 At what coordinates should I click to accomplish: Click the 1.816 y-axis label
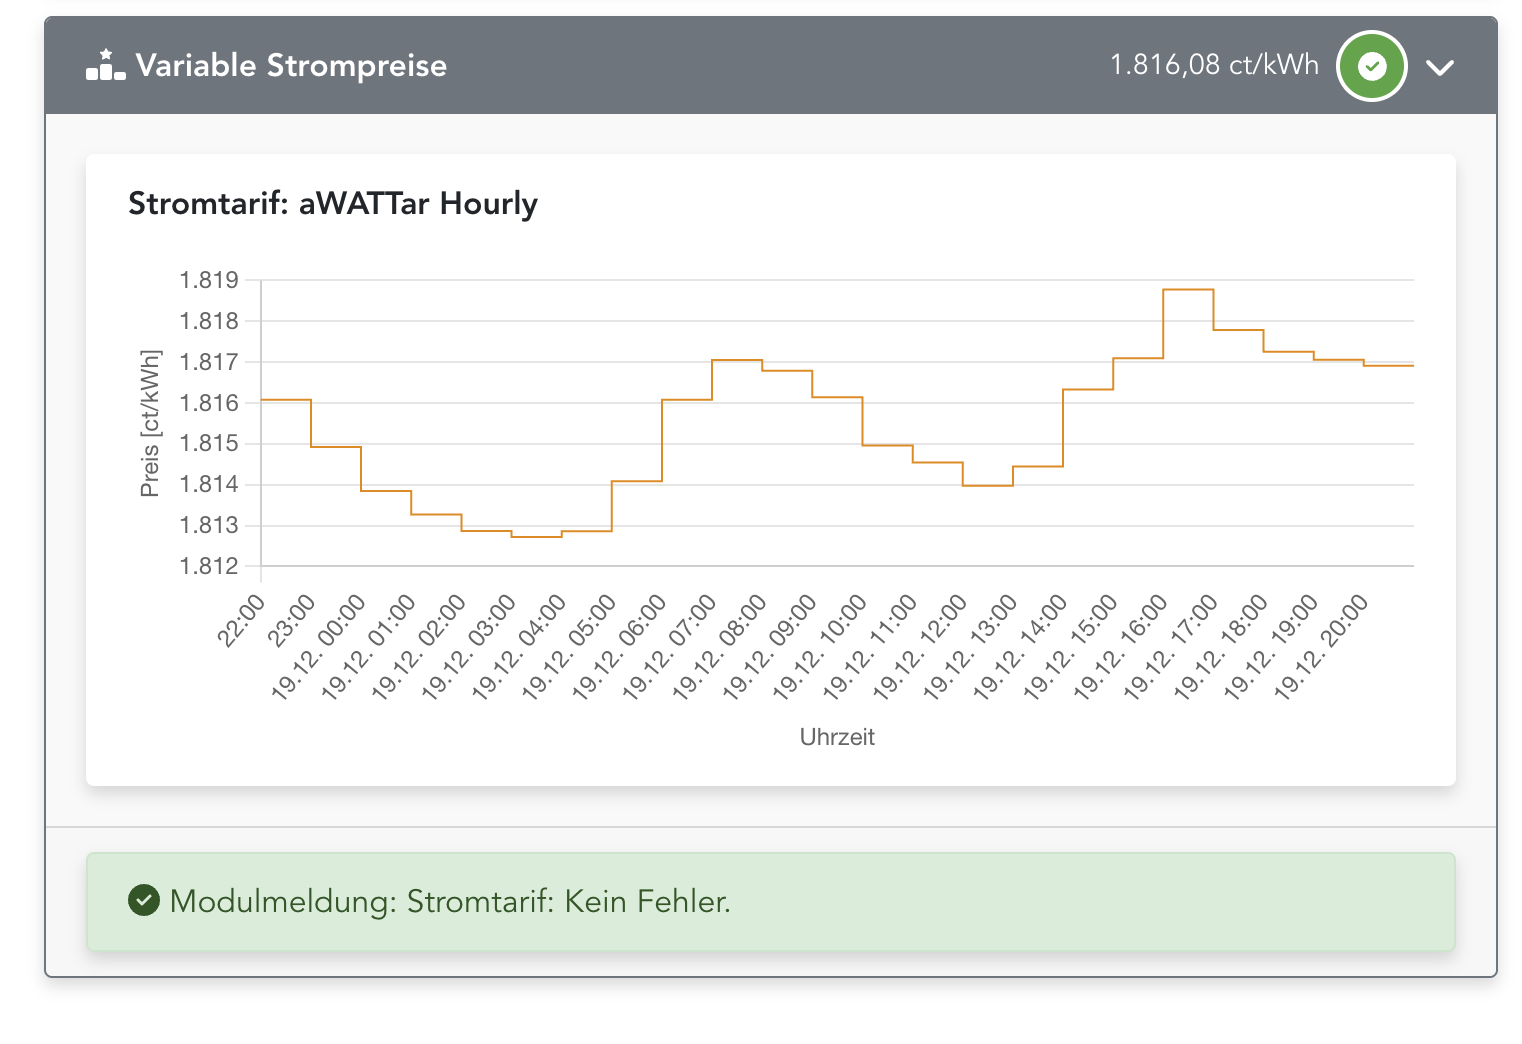click(209, 403)
